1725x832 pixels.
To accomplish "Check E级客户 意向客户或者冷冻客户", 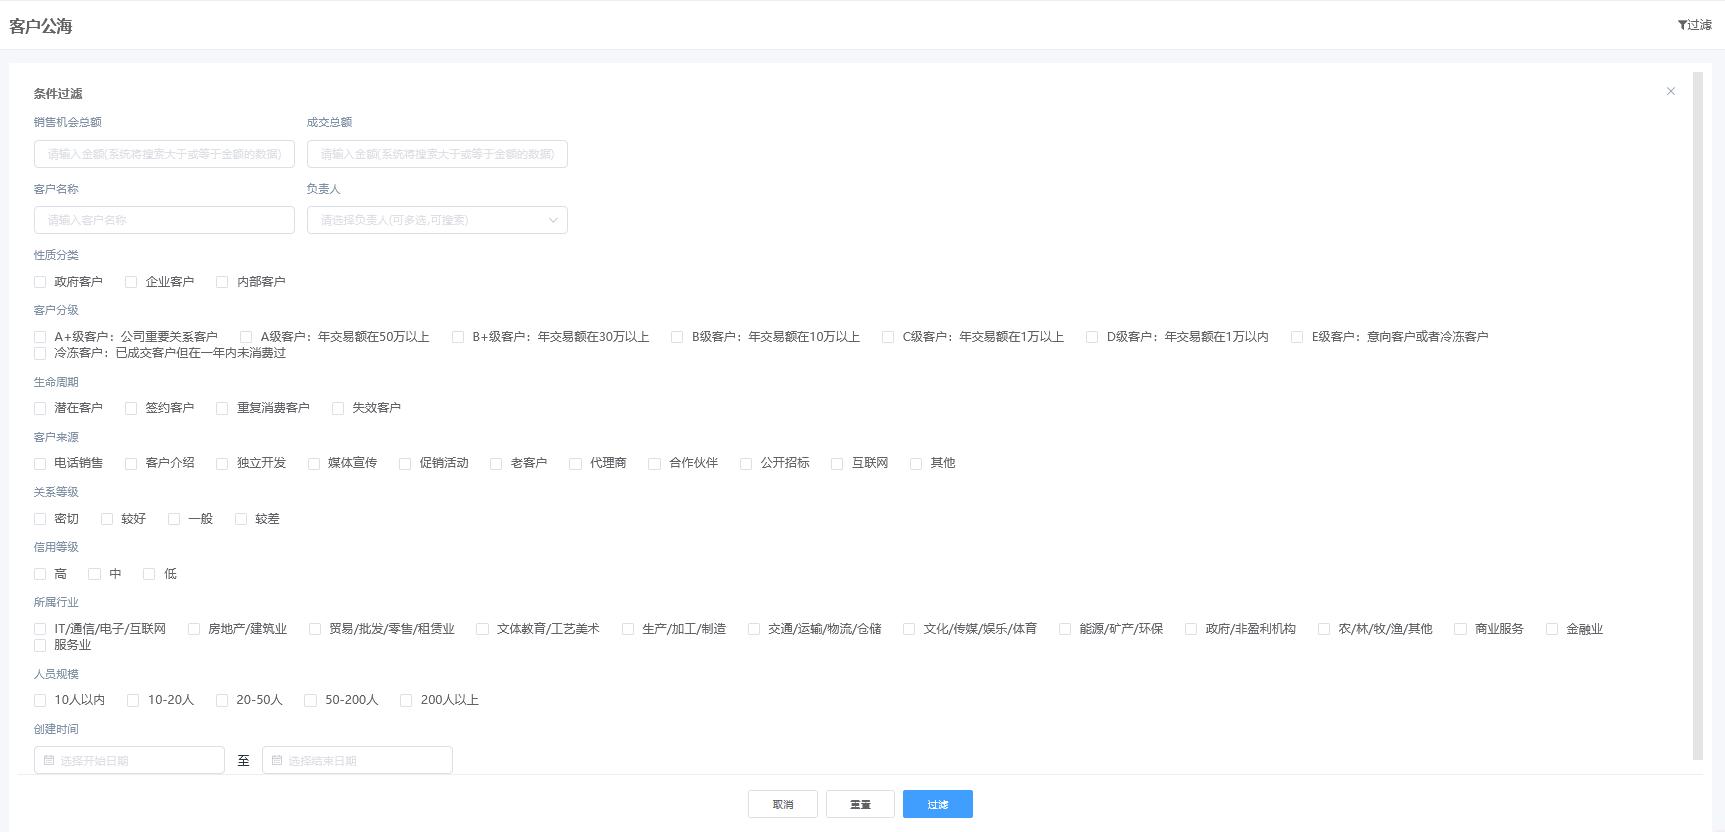I will [x=1297, y=337].
